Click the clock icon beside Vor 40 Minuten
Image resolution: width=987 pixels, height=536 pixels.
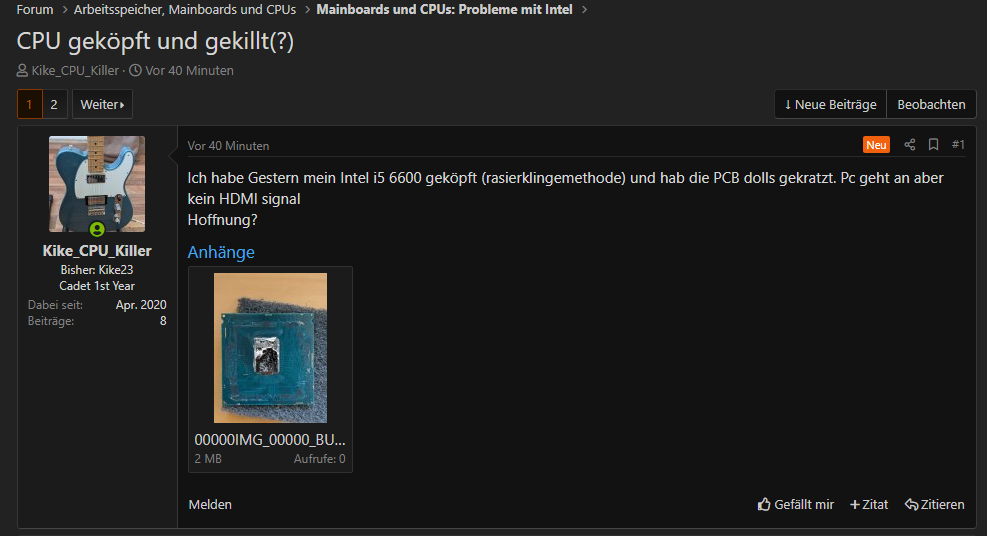[x=135, y=70]
